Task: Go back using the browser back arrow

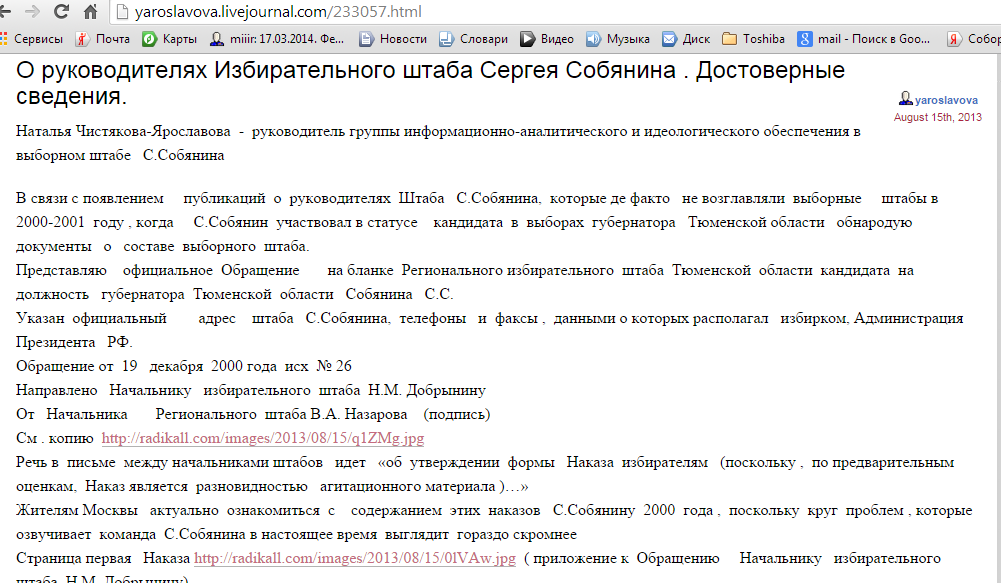Action: pos(5,11)
